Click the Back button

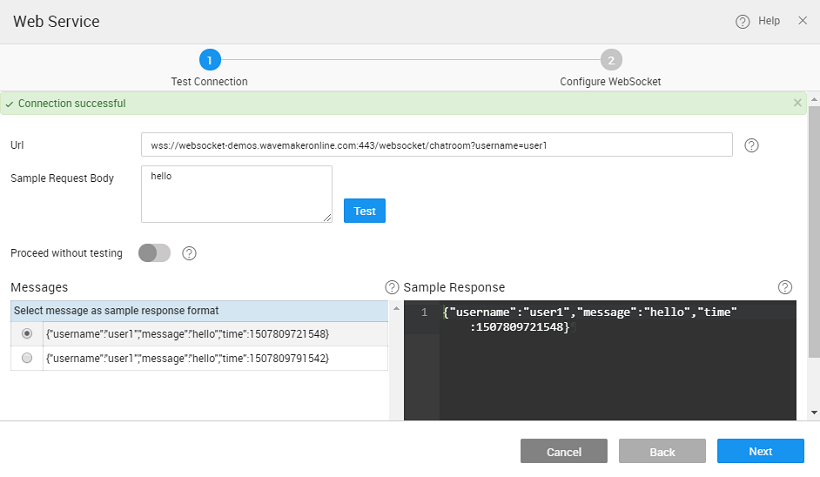[x=662, y=451]
